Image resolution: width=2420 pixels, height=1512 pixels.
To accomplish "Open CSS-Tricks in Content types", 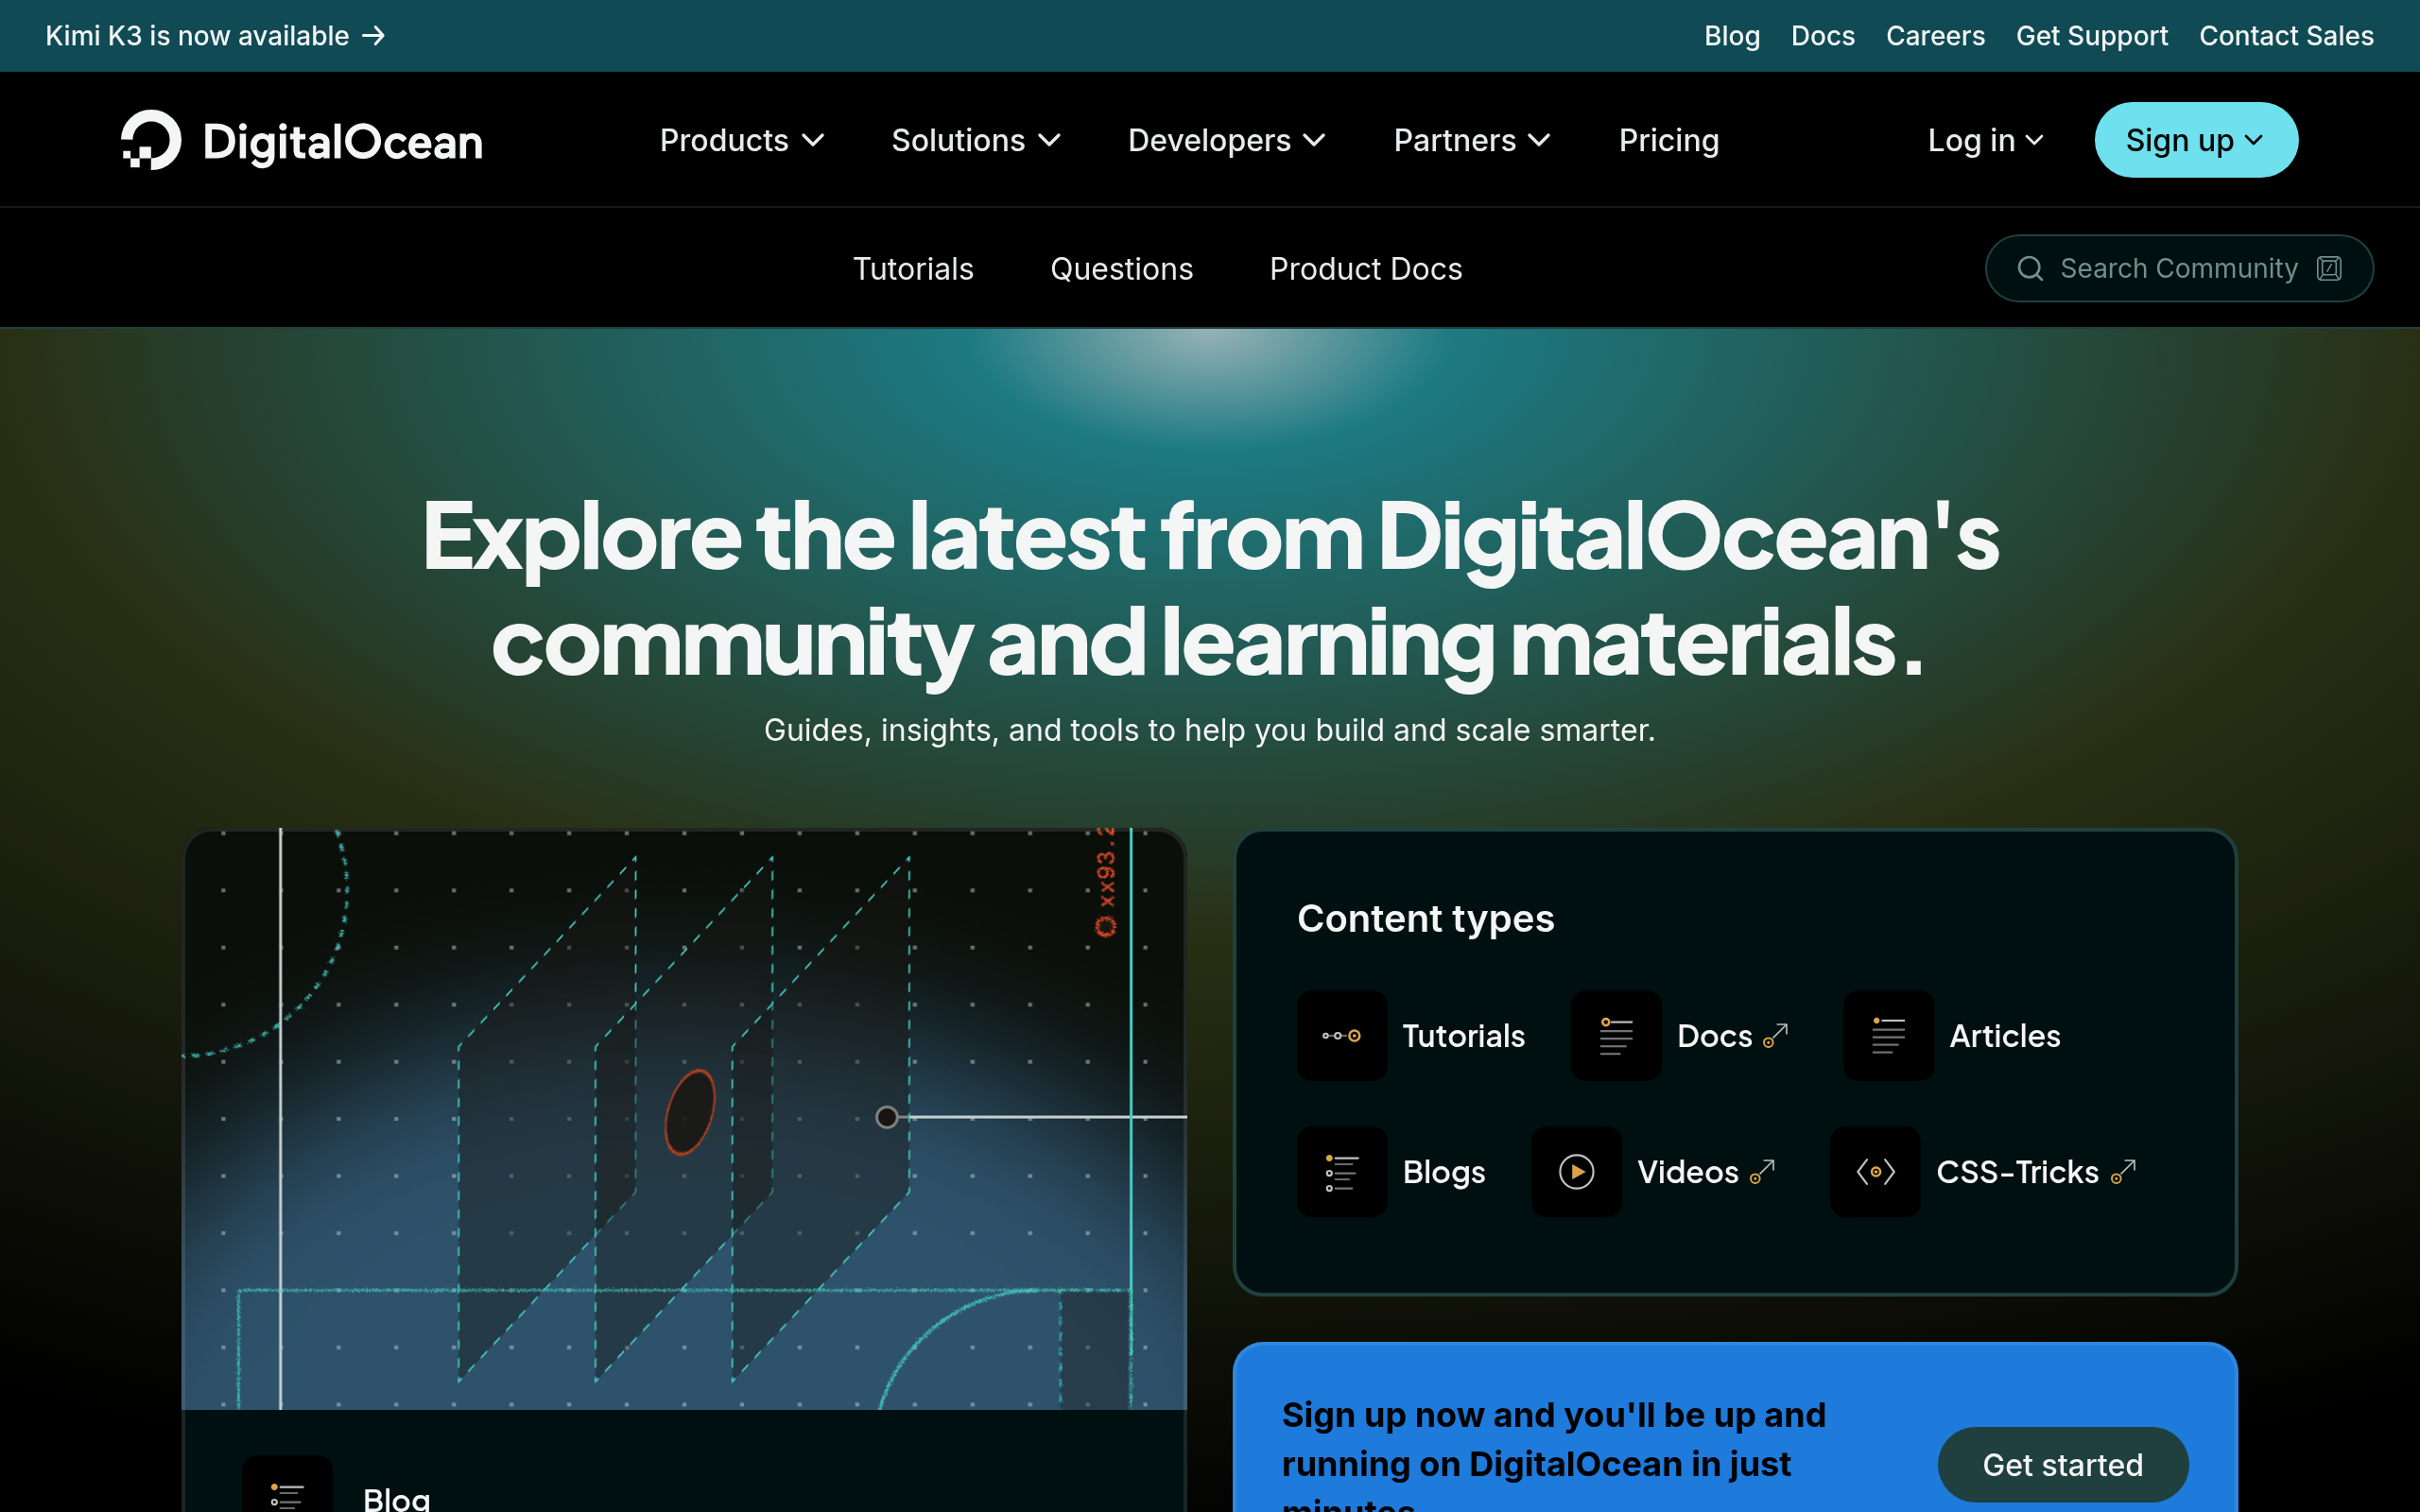I will click(x=2017, y=1171).
